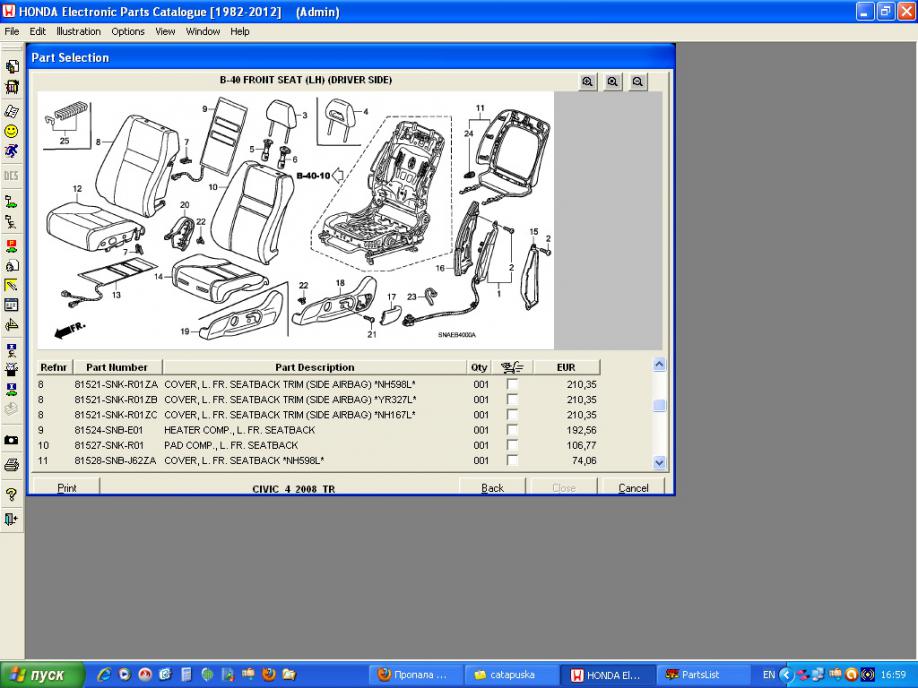Click price 106,77 in EUR column
Image resolution: width=918 pixels, height=688 pixels.
(581, 445)
